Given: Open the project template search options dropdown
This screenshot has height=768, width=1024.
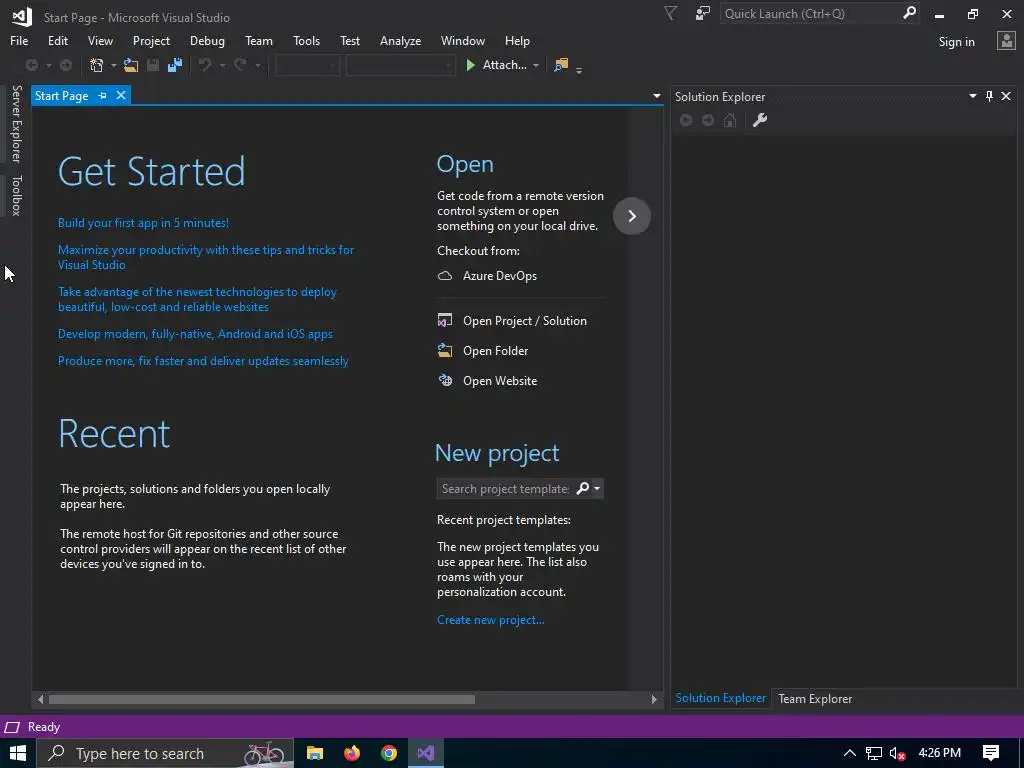Looking at the screenshot, I should (597, 488).
